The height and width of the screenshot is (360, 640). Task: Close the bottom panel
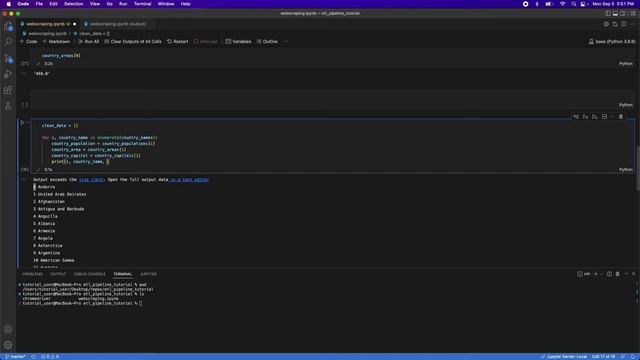(633, 274)
